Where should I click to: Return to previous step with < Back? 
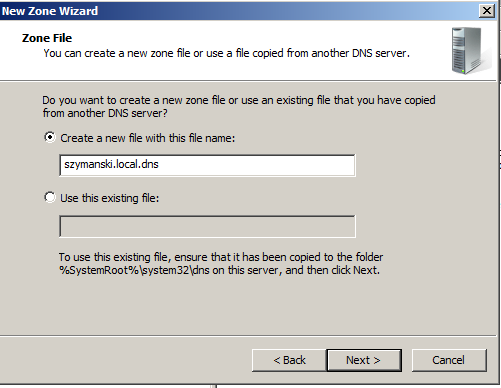[x=289, y=360]
